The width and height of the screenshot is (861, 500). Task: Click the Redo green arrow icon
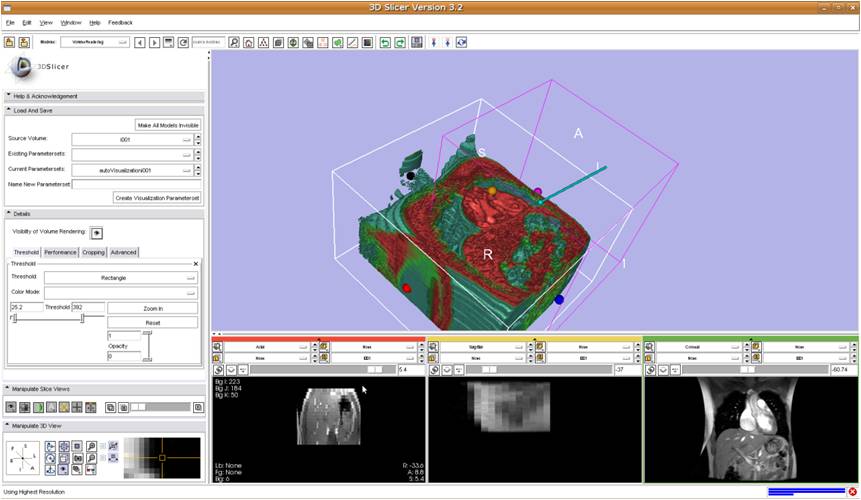pyautogui.click(x=400, y=42)
